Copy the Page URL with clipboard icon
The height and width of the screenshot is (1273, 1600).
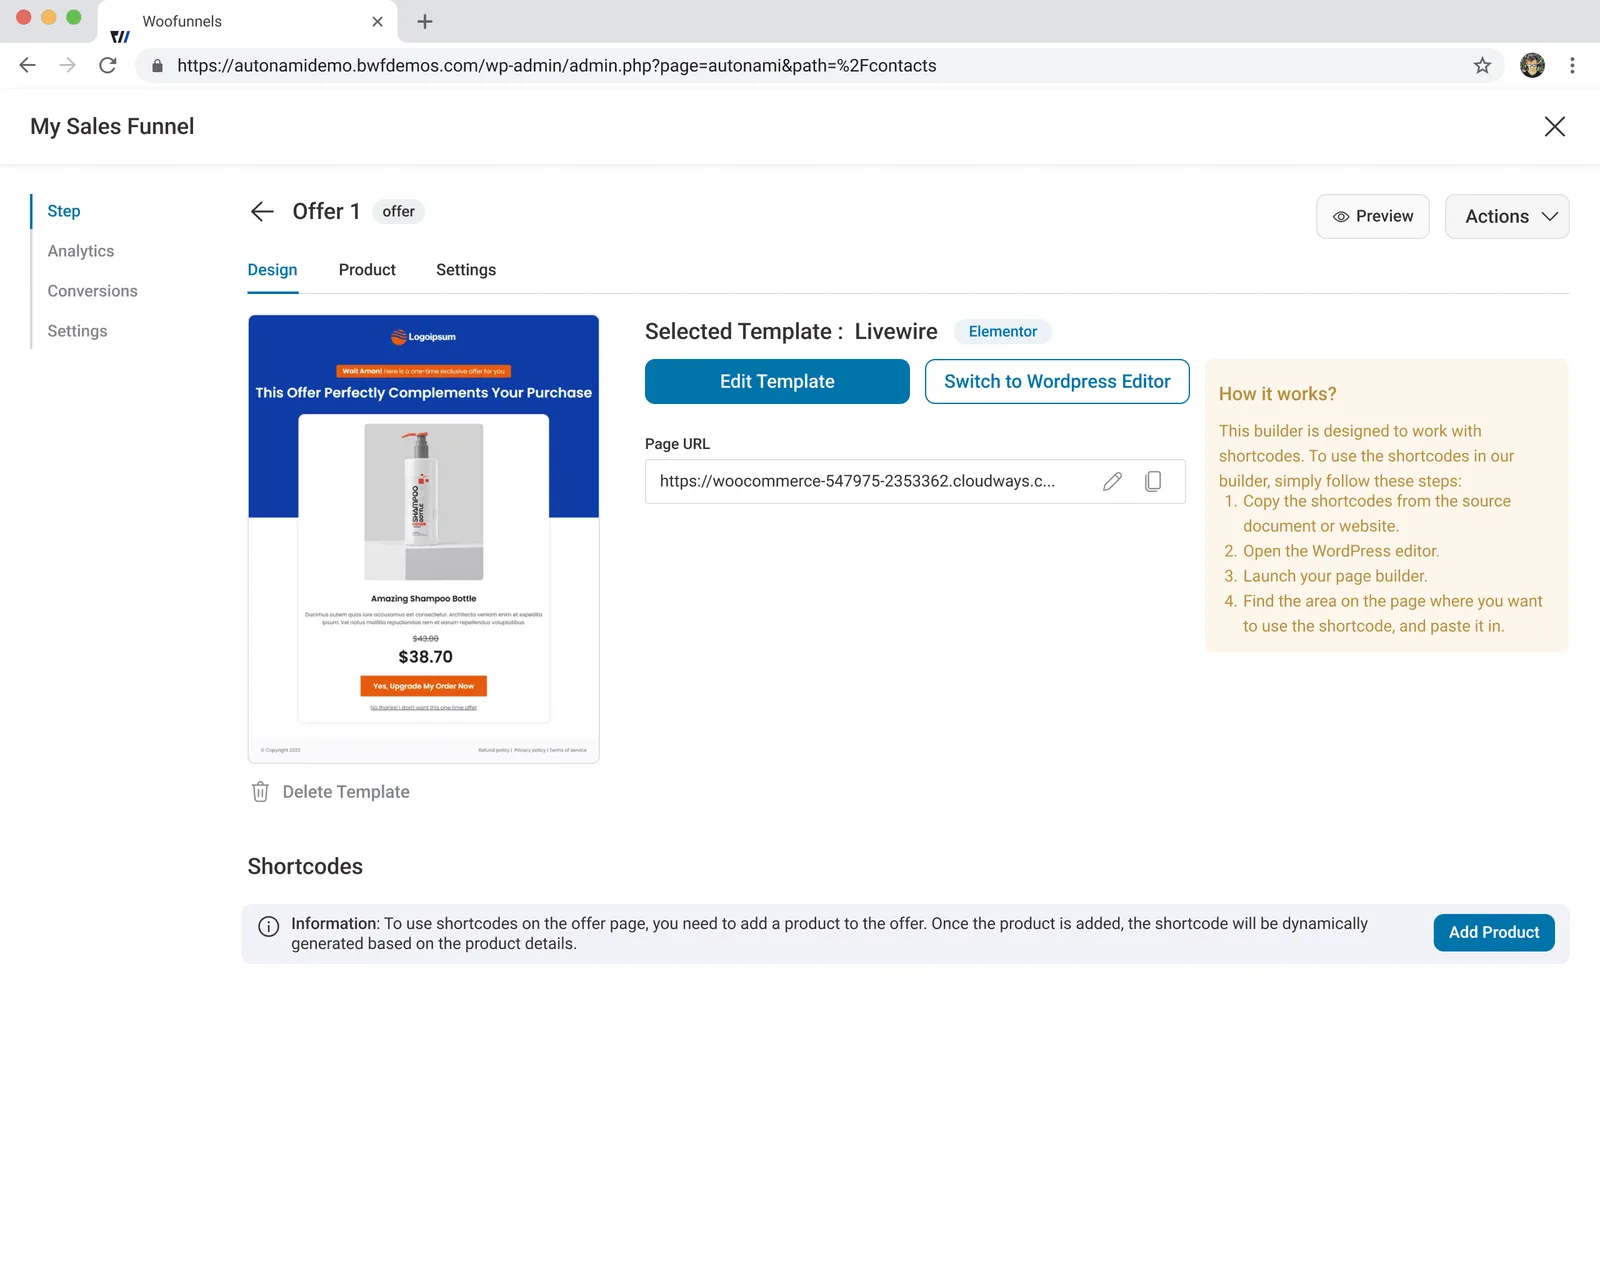(x=1153, y=481)
